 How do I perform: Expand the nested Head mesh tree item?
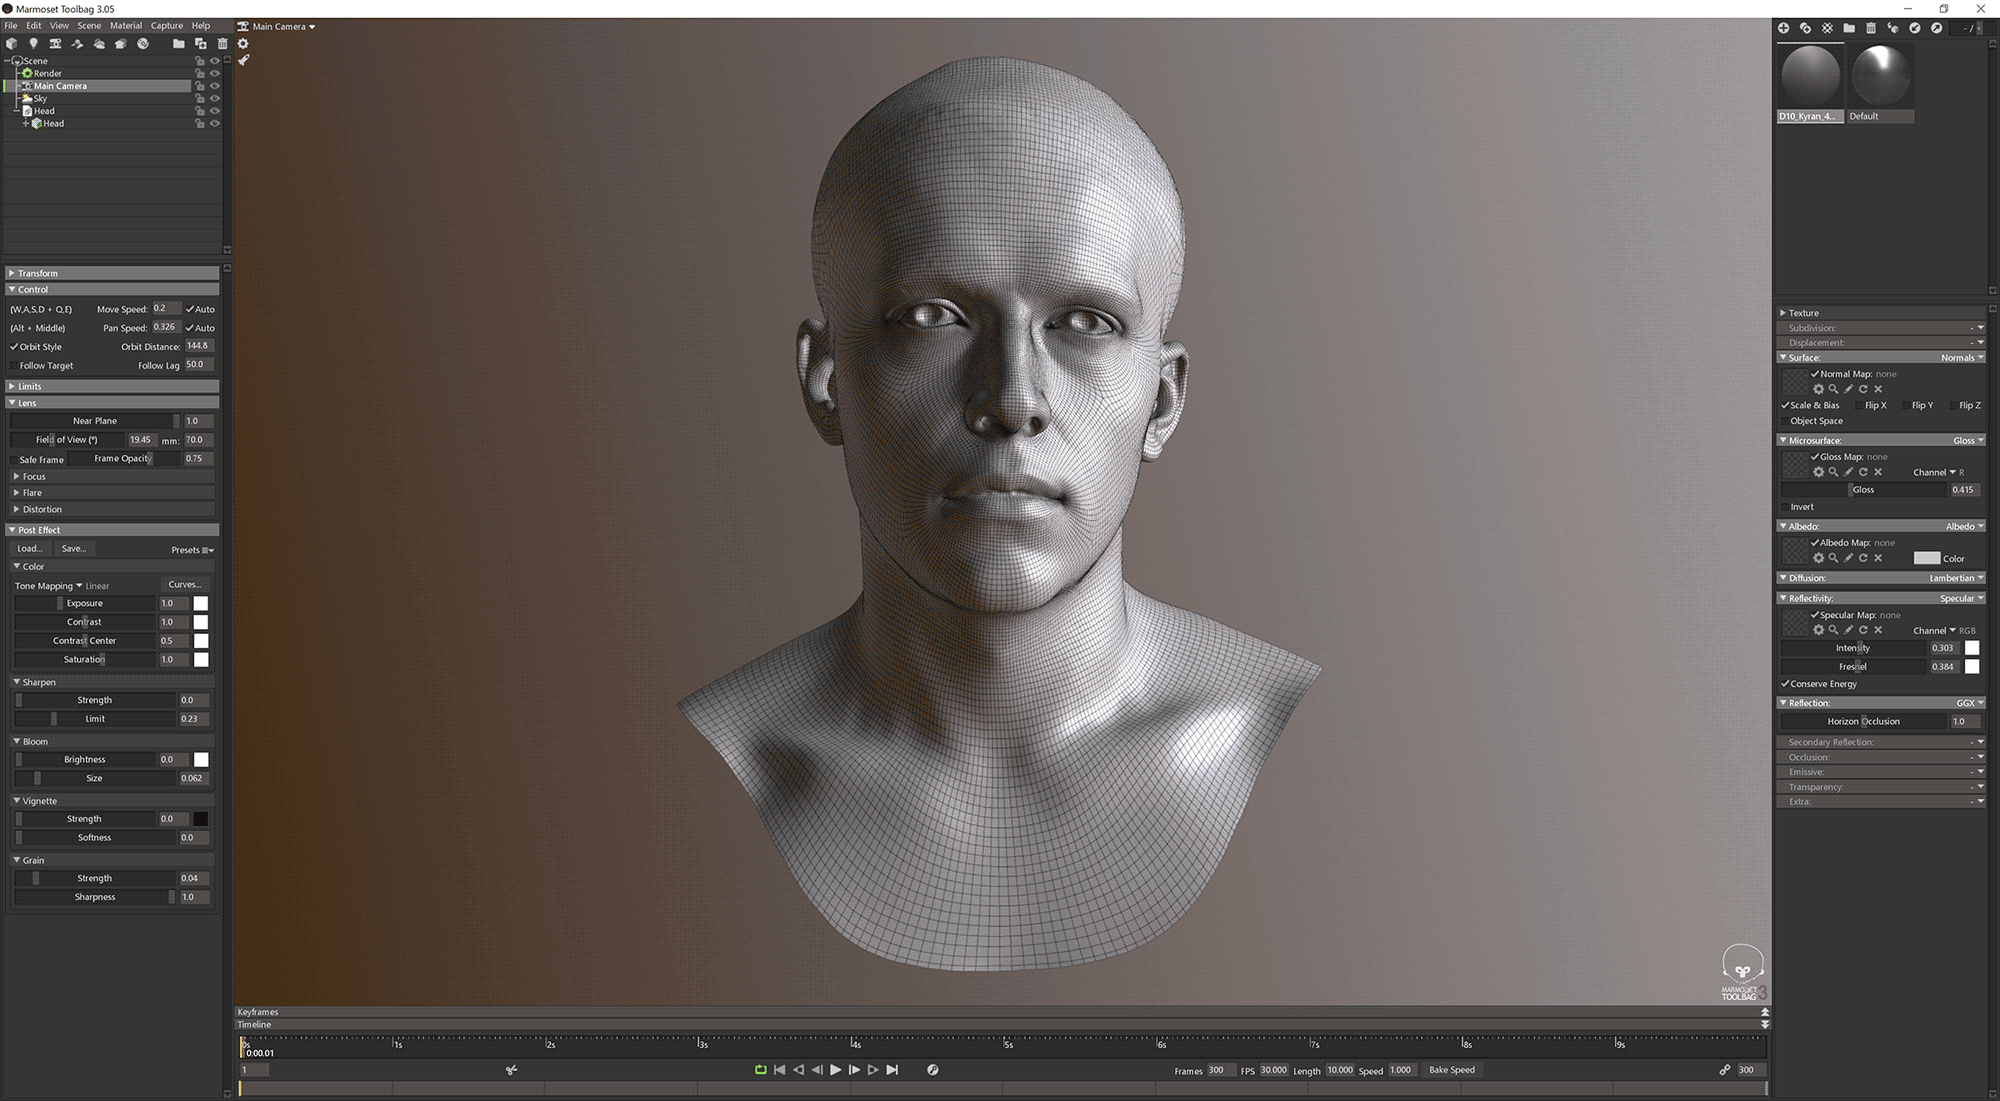click(x=26, y=124)
